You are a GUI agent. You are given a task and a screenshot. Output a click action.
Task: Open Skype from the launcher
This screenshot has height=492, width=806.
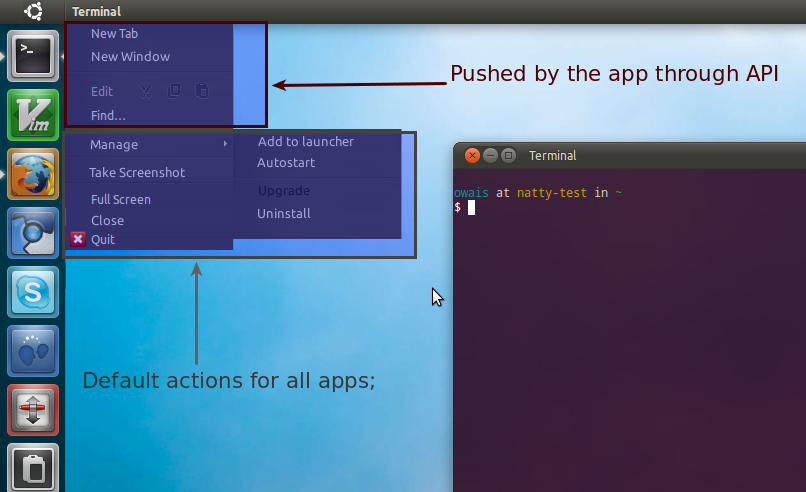pos(33,292)
